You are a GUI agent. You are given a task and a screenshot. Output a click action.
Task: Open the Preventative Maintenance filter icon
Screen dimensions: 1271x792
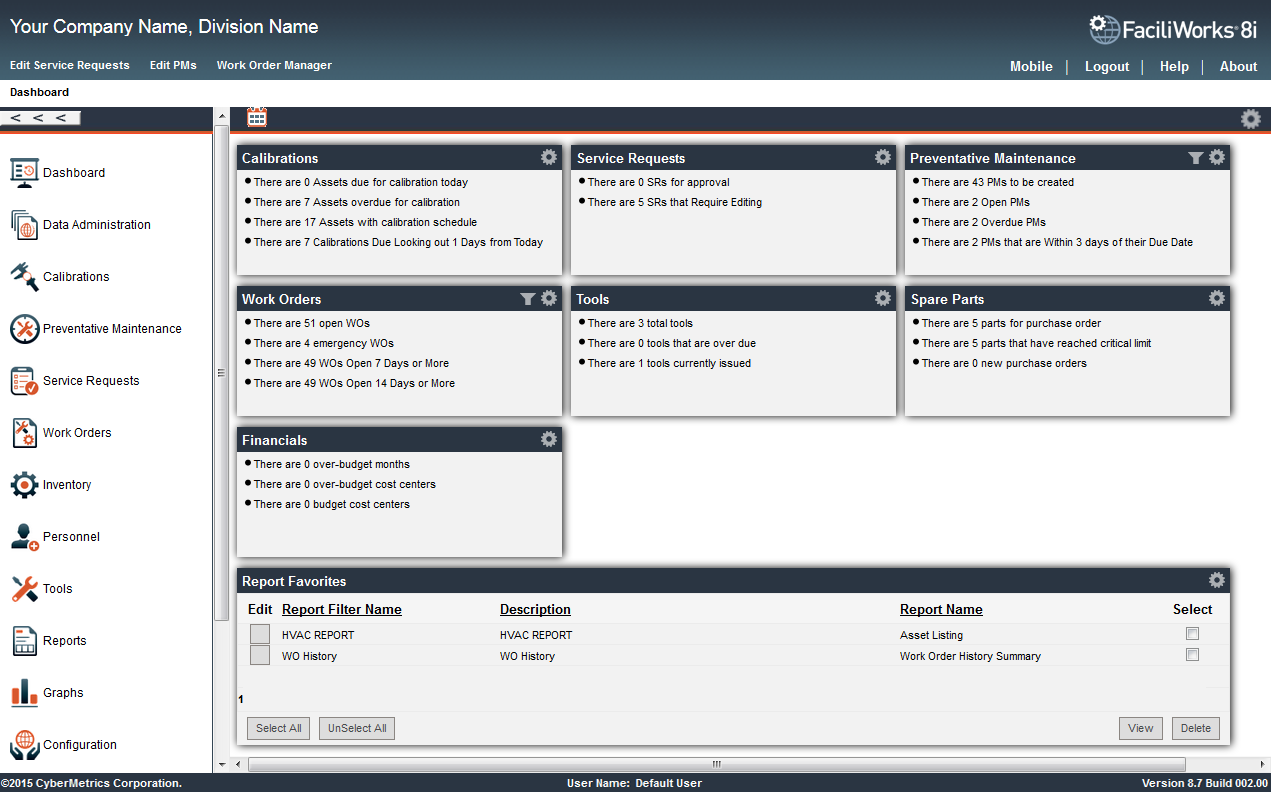pyautogui.click(x=1195, y=157)
